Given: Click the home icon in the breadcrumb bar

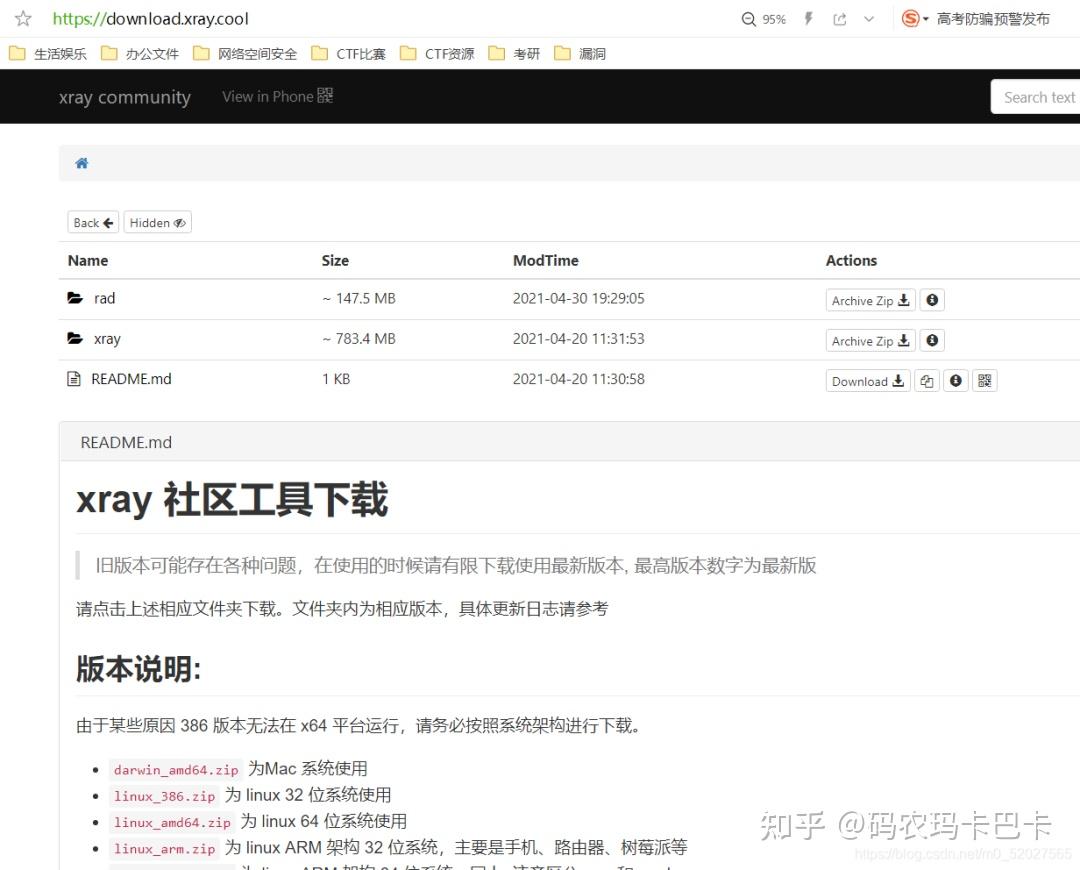Looking at the screenshot, I should (x=81, y=161).
